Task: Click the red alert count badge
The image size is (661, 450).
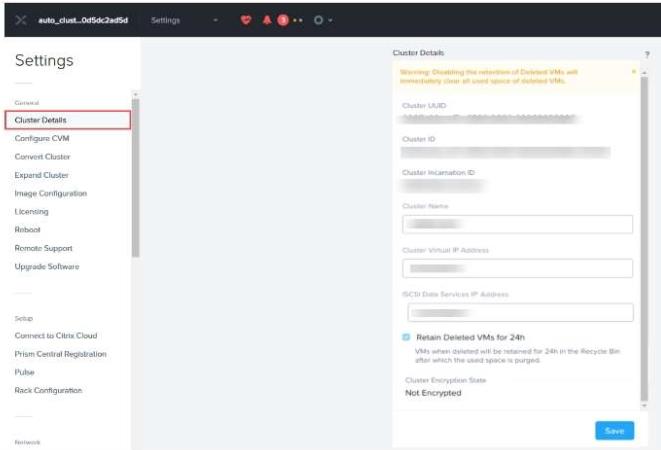Action: (282, 20)
